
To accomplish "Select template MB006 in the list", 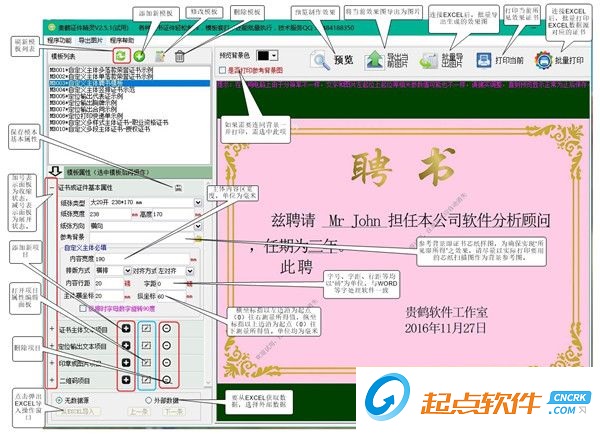I will pyautogui.click(x=129, y=103).
